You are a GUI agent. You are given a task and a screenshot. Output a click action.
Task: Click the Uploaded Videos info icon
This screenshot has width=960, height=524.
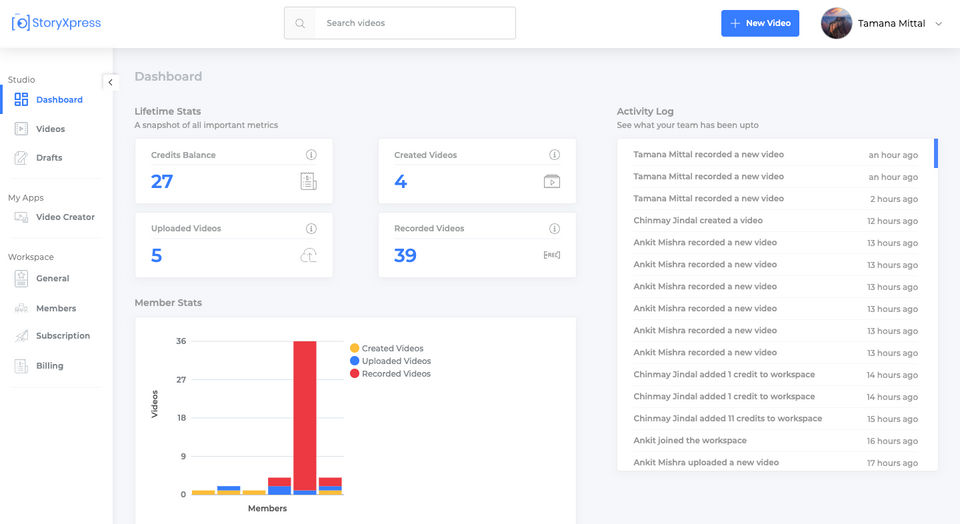(311, 229)
